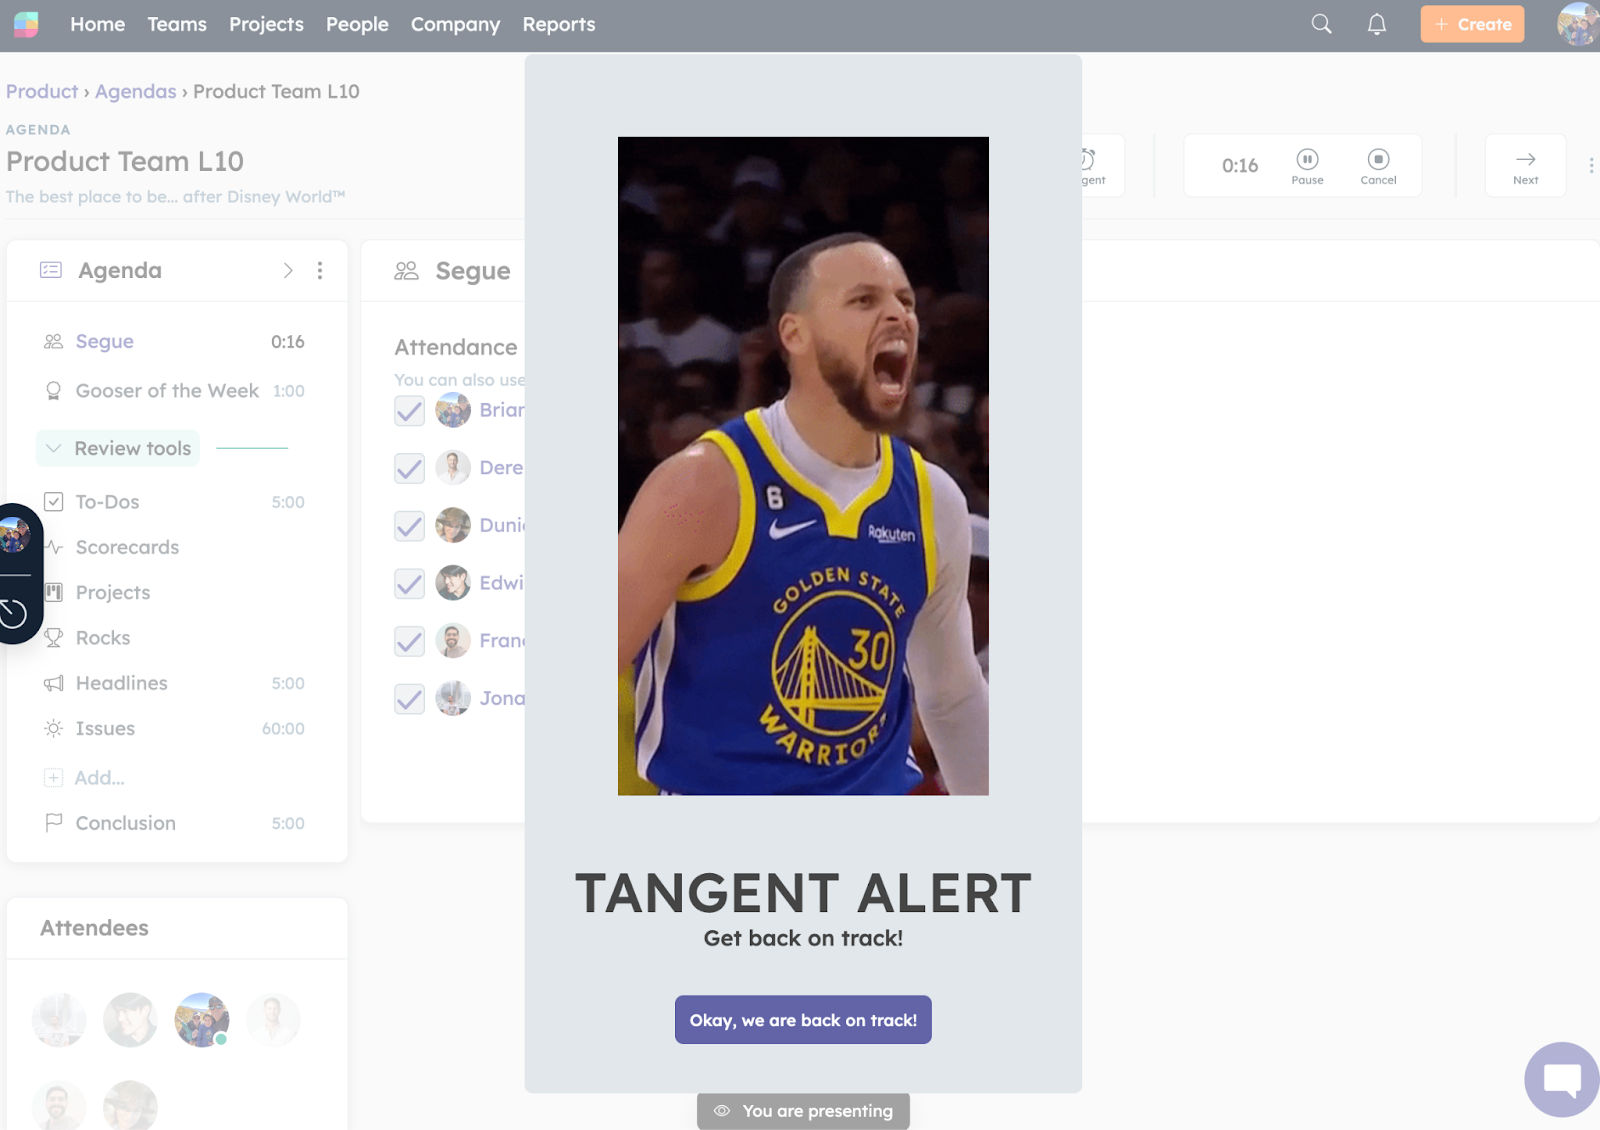Expand the Agenda panel chevron
This screenshot has height=1130, width=1600.
pyautogui.click(x=288, y=270)
